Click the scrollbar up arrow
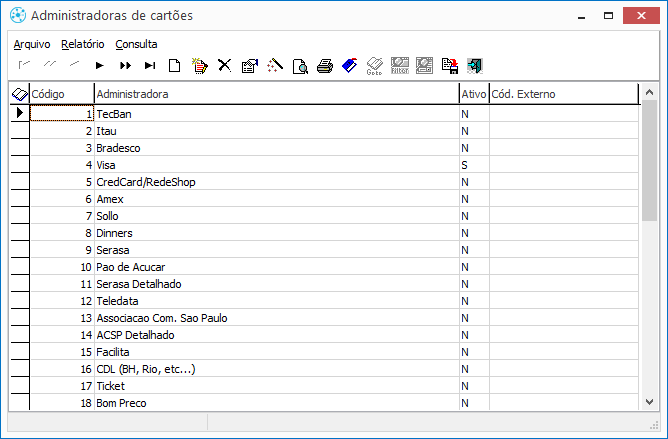The height and width of the screenshot is (439, 668). (x=649, y=92)
